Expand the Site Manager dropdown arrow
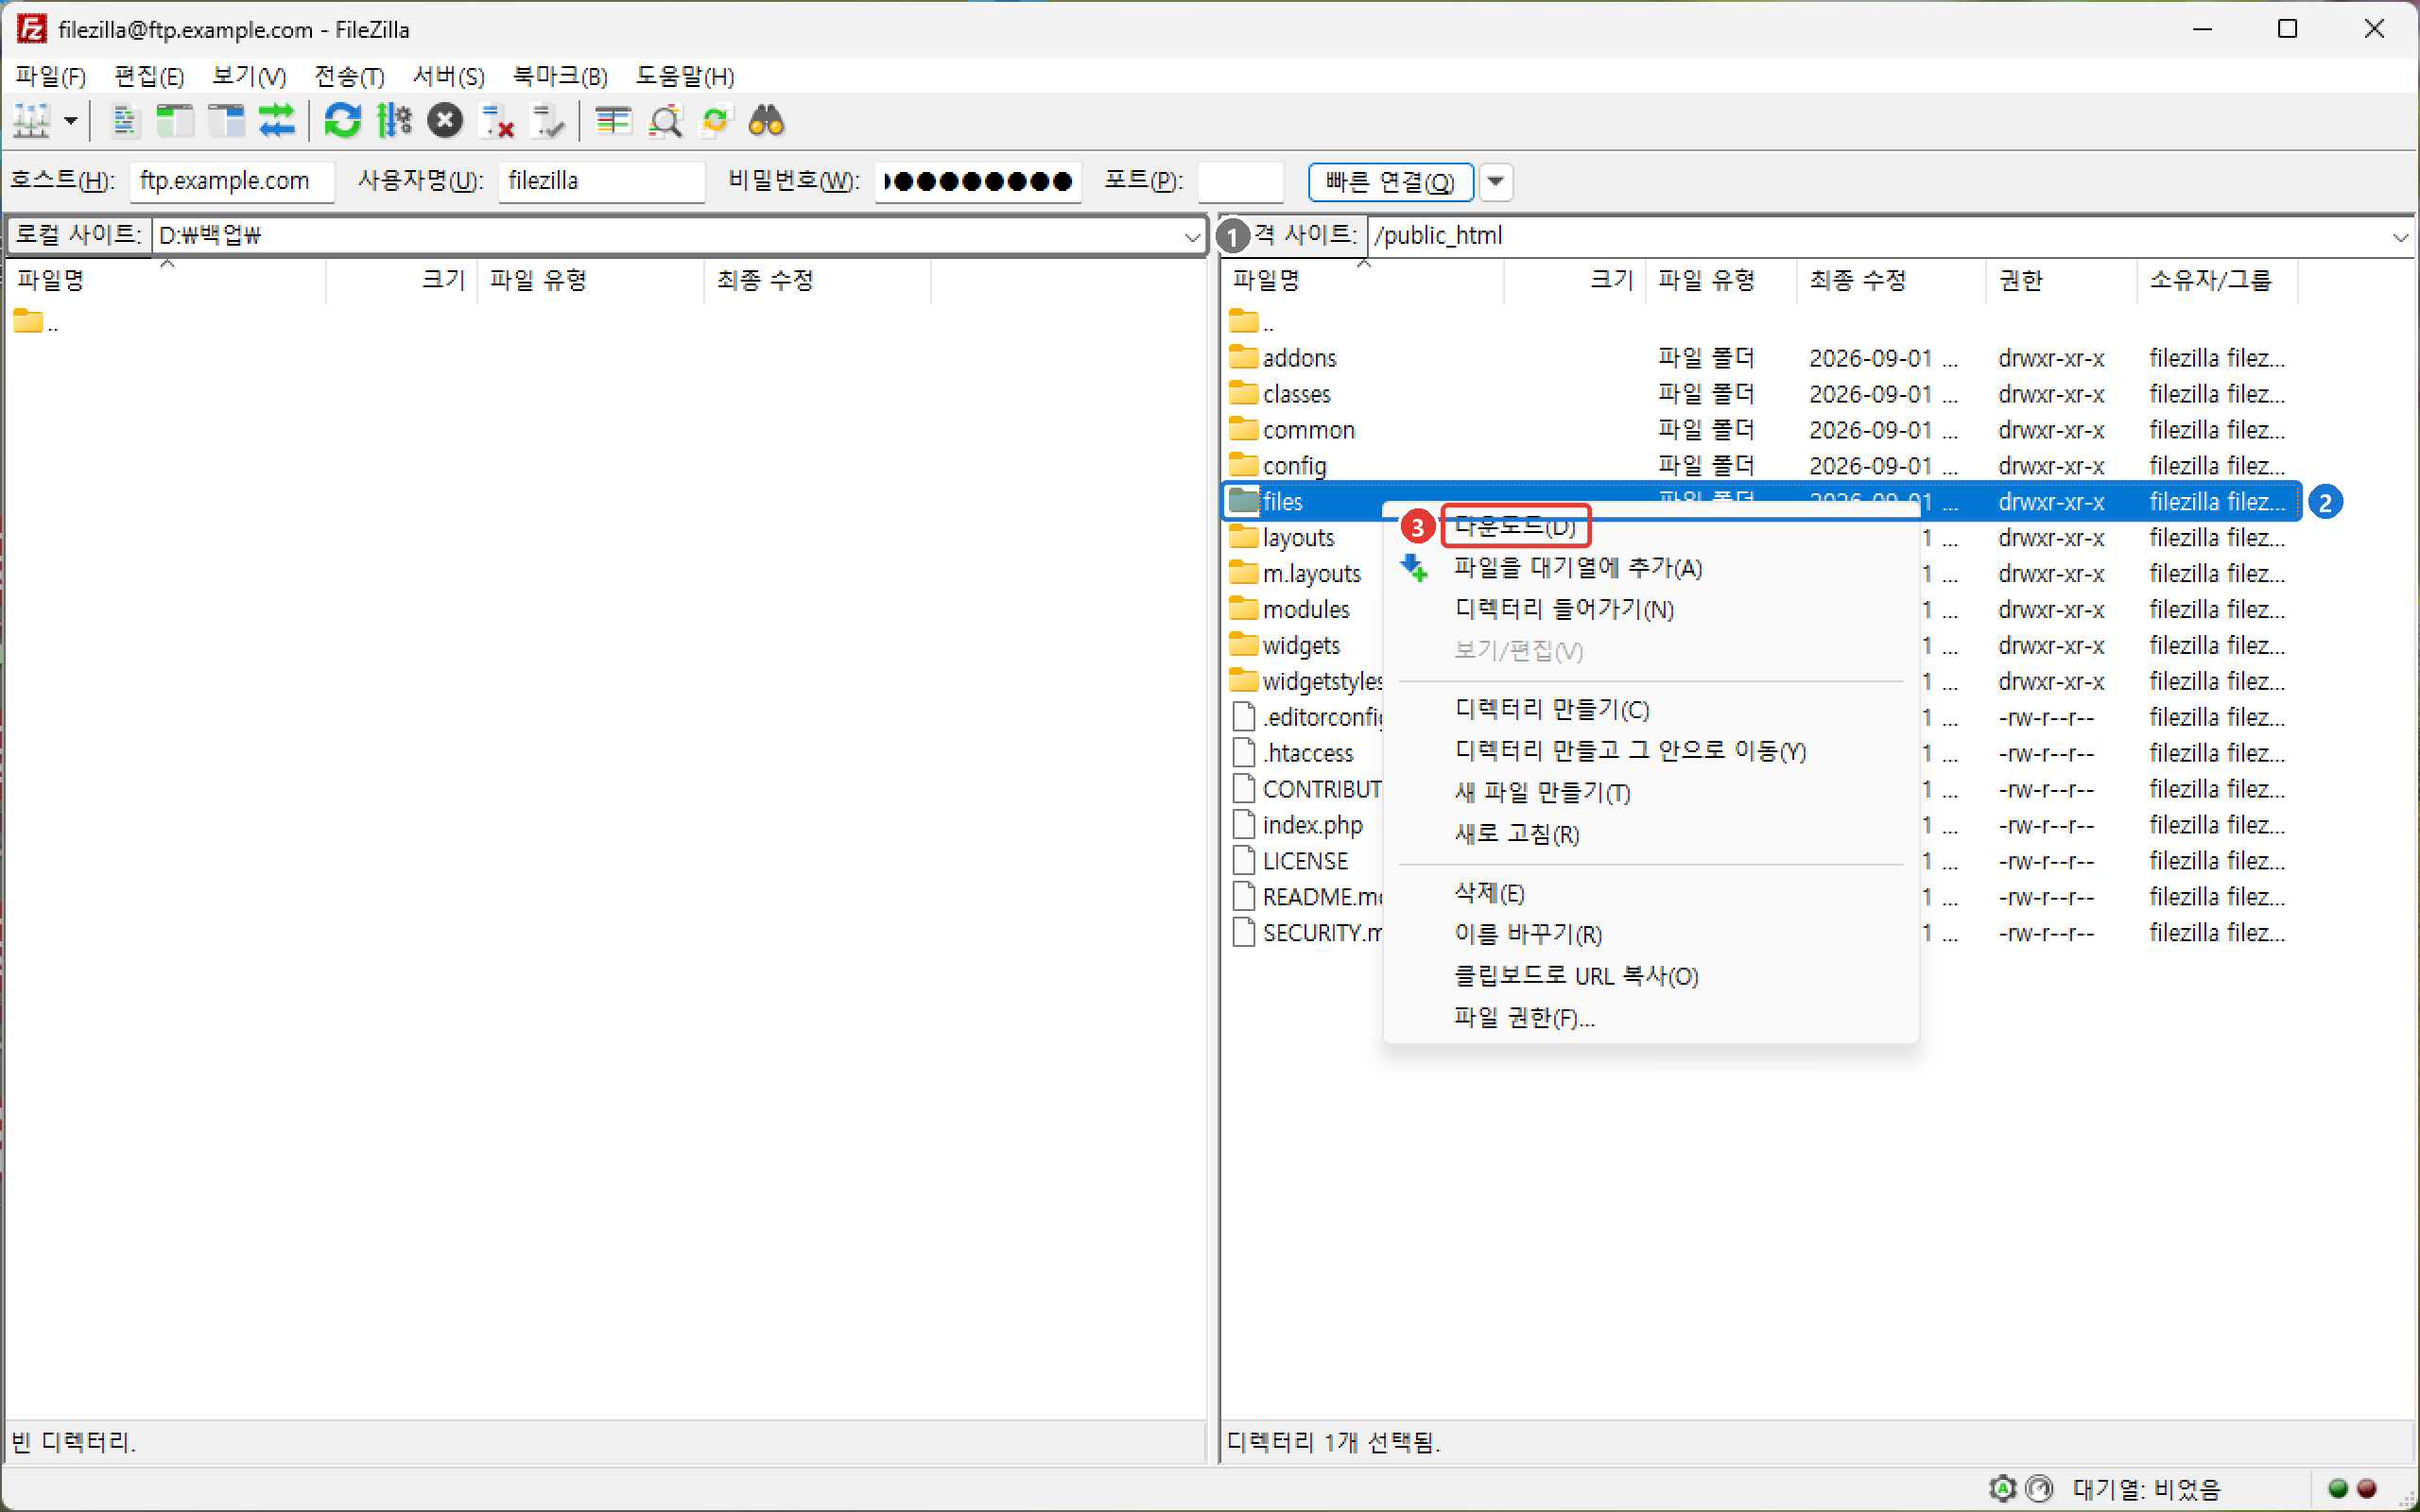Viewport: 2420px width, 1512px height. click(x=71, y=122)
